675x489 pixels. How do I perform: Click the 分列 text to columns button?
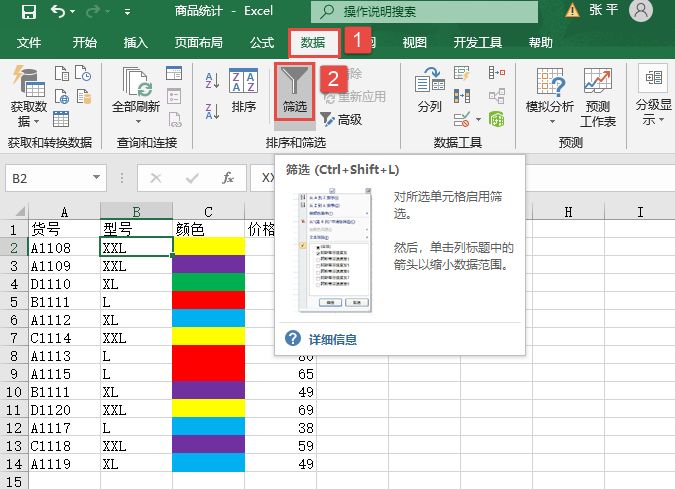430,90
